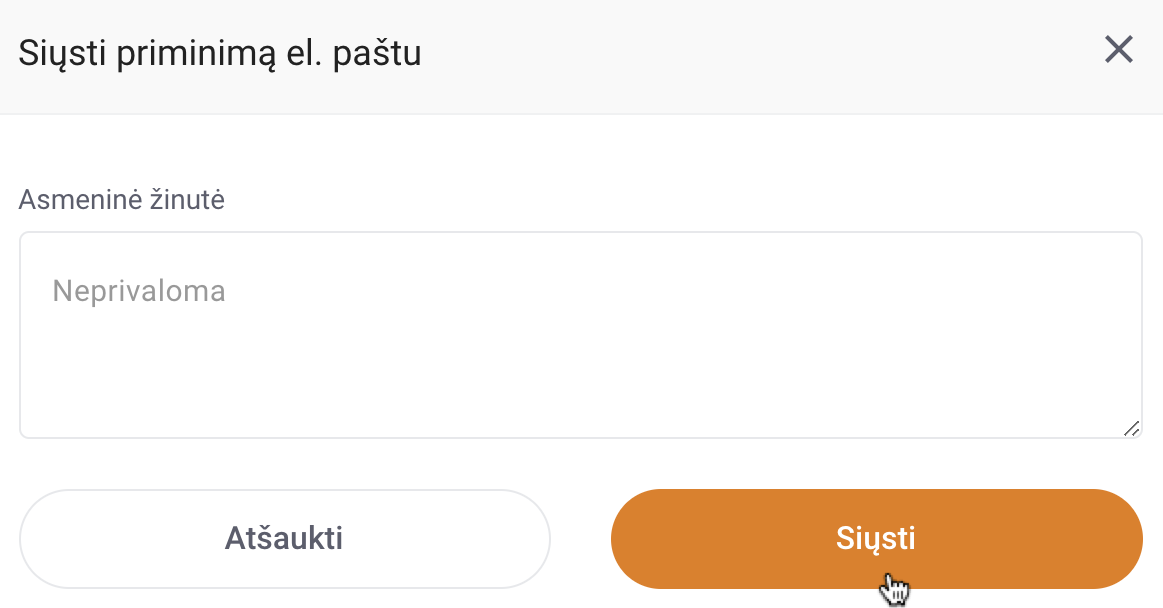Cancel the reminder with the white outlined button
This screenshot has width=1163, height=608.
coord(285,538)
